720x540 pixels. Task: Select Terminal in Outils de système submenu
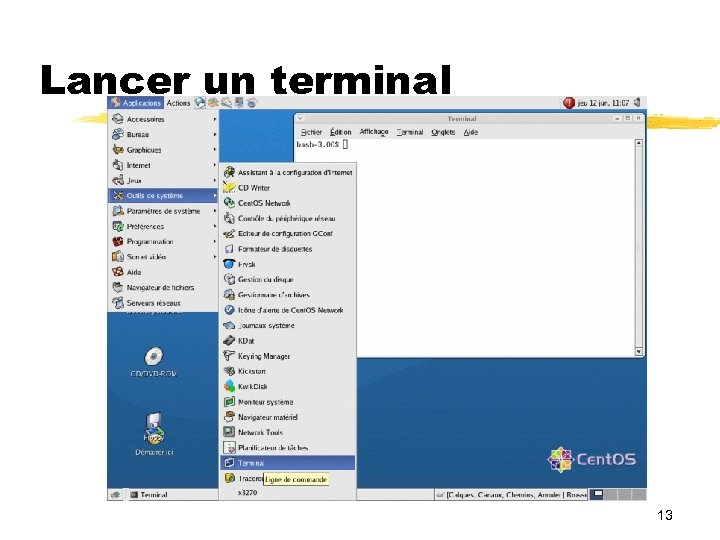(x=288, y=463)
